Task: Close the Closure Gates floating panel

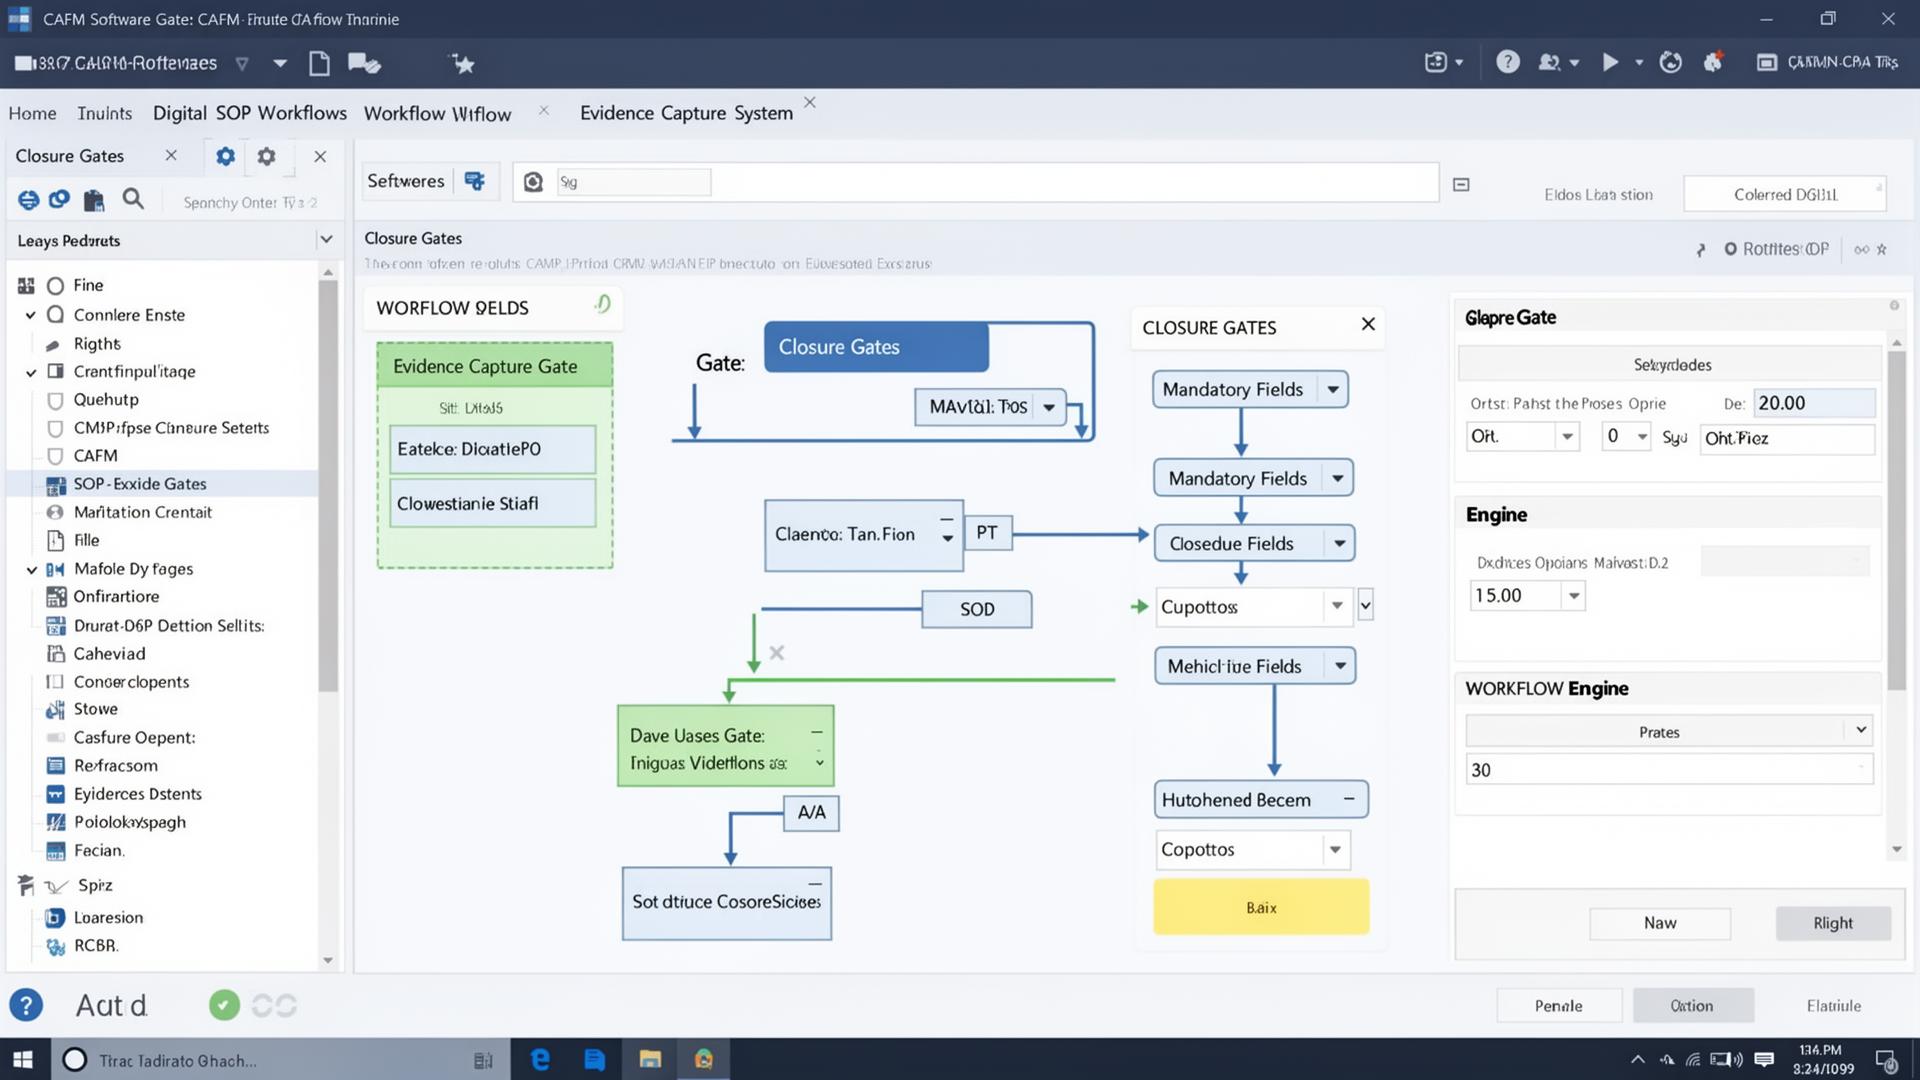Action: tap(1368, 324)
